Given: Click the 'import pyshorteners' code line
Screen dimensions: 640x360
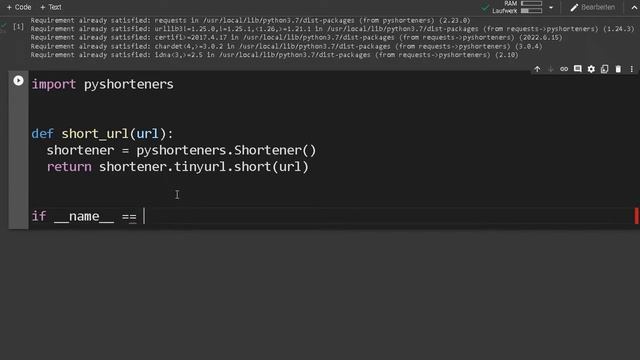Looking at the screenshot, I should [x=102, y=84].
